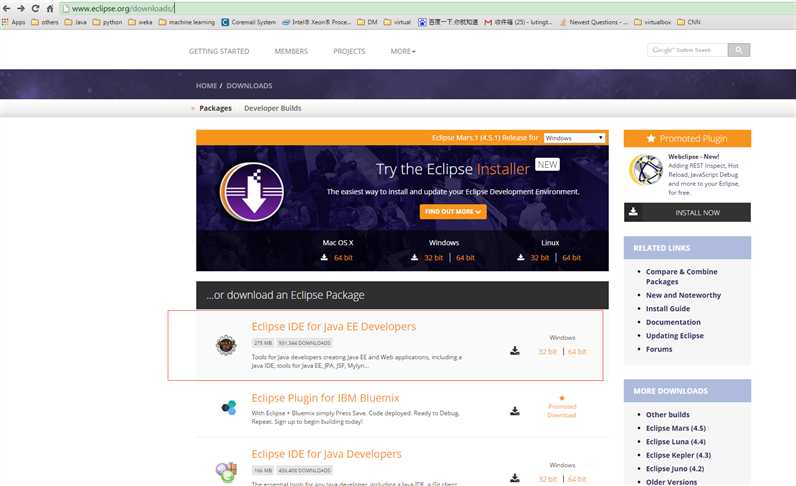
Task: Open the 'others' bookmark folder
Action: click(45, 22)
